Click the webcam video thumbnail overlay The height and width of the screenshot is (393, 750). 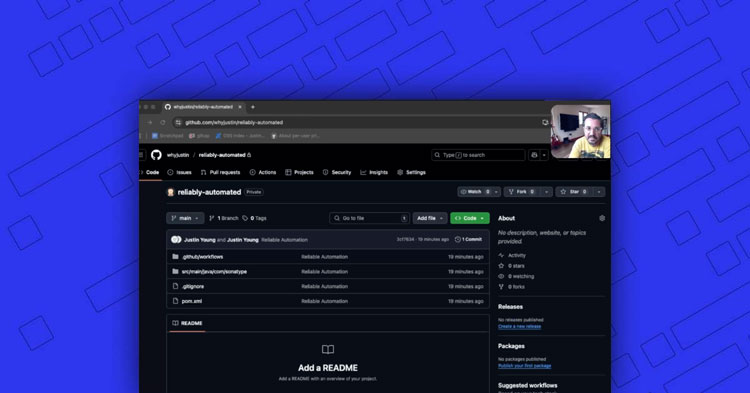[581, 131]
